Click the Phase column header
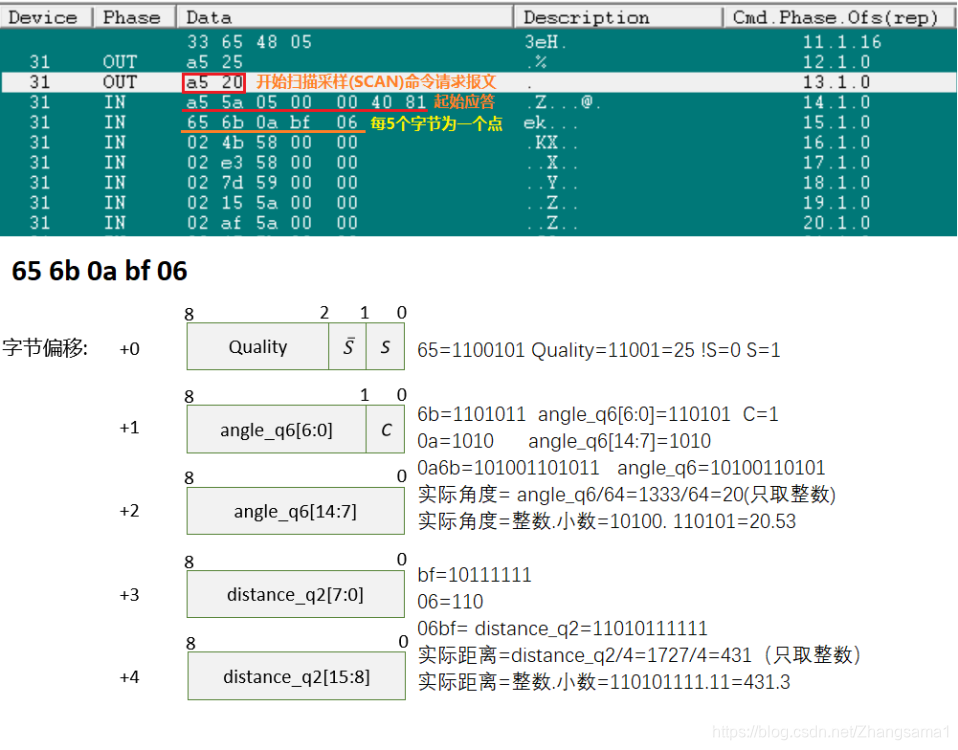Viewport: 958px width, 750px height. pyautogui.click(x=134, y=17)
